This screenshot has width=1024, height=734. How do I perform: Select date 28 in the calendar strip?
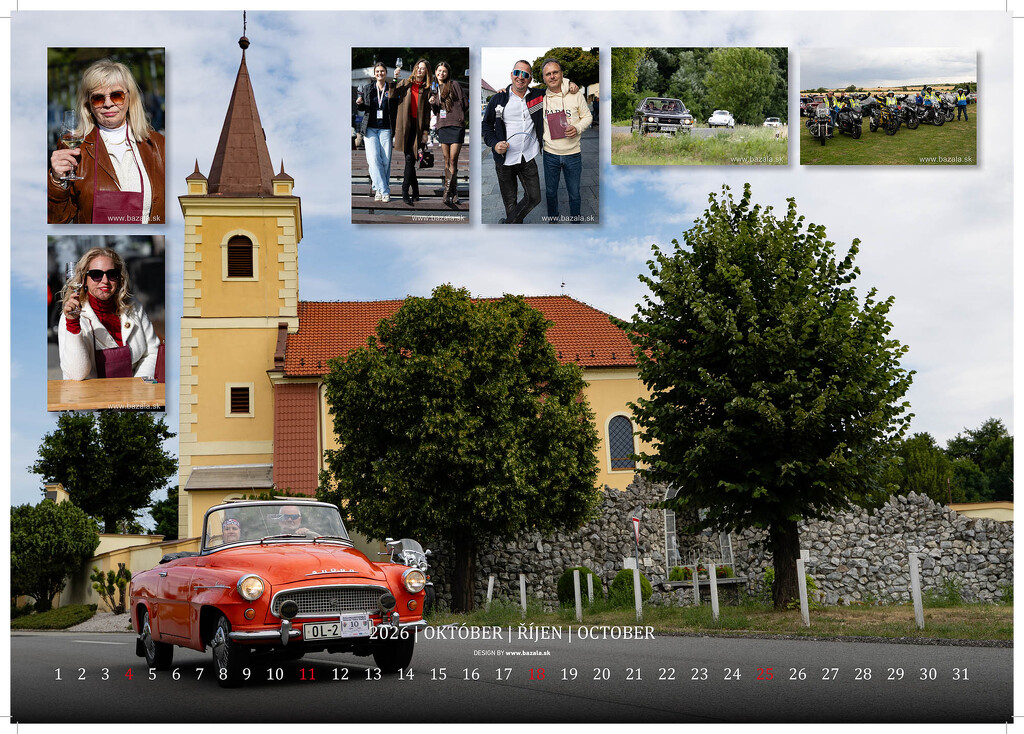tap(862, 674)
